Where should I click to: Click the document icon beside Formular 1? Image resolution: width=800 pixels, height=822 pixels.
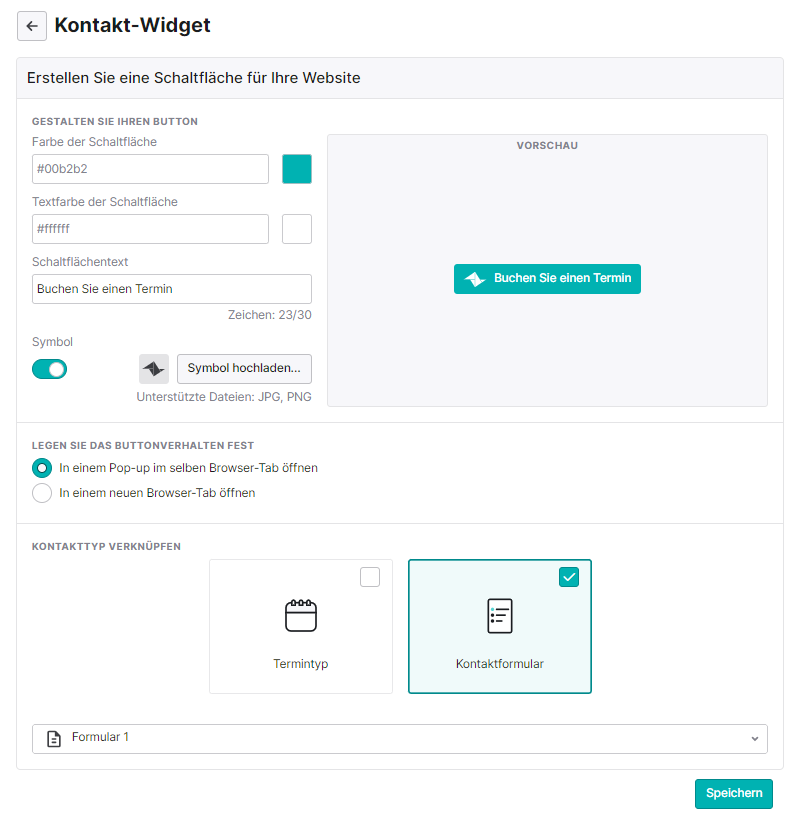tap(54, 739)
